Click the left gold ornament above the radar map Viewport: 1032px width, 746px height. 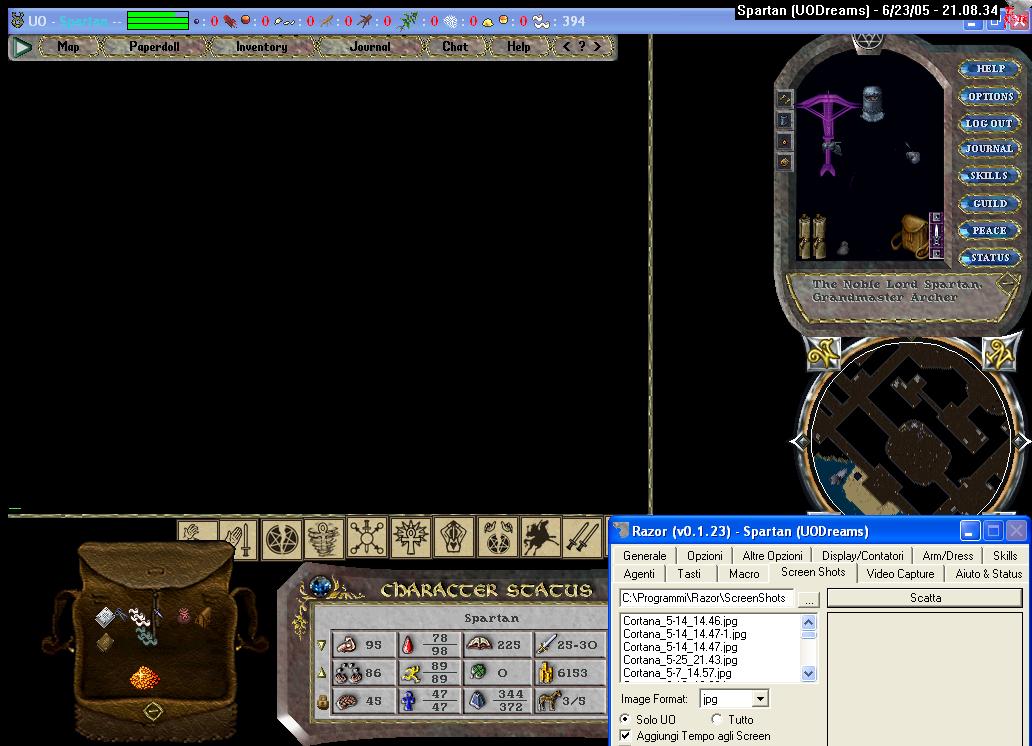823,354
